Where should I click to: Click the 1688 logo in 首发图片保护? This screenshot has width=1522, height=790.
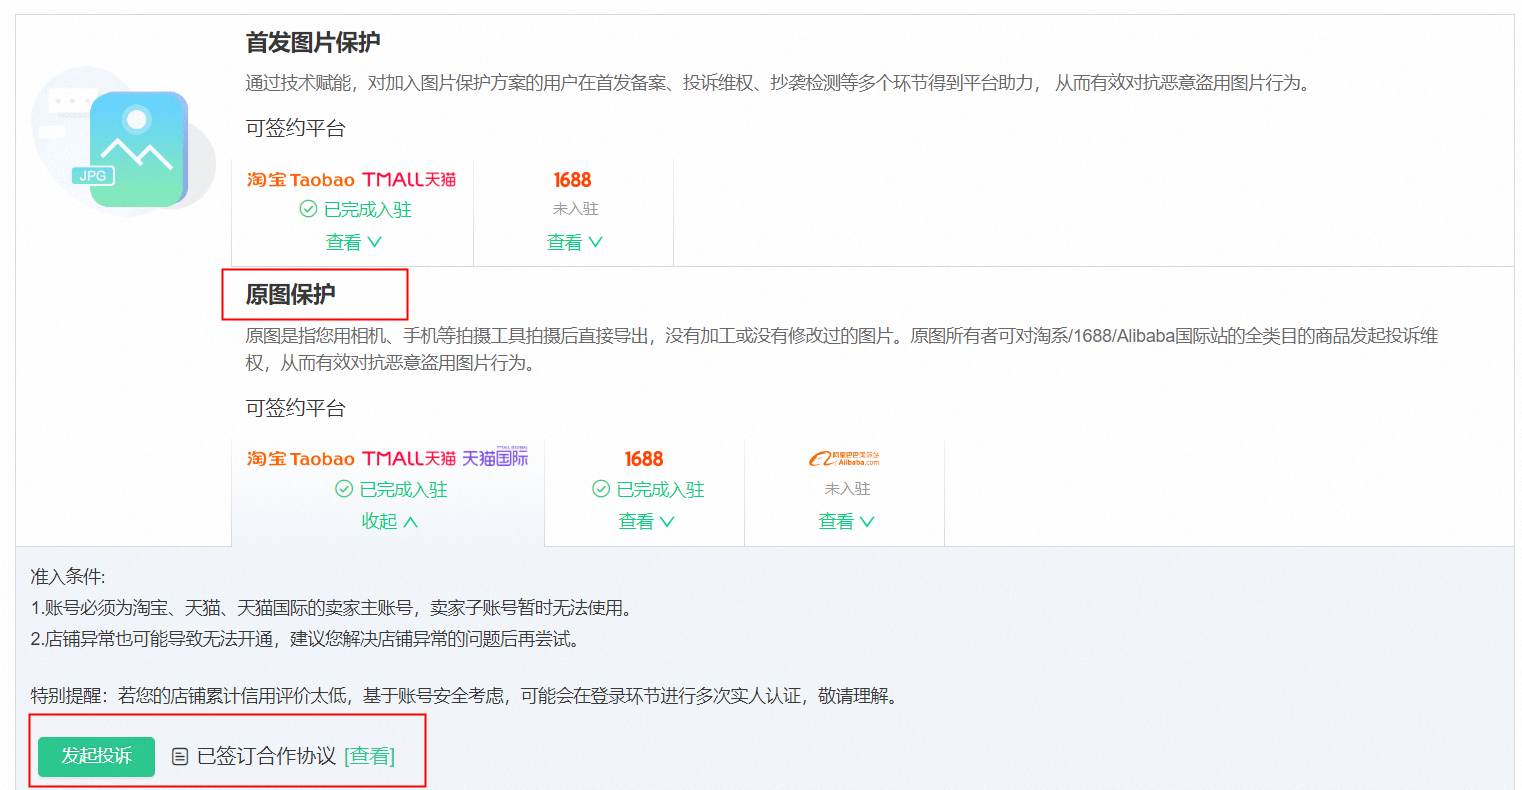572,180
